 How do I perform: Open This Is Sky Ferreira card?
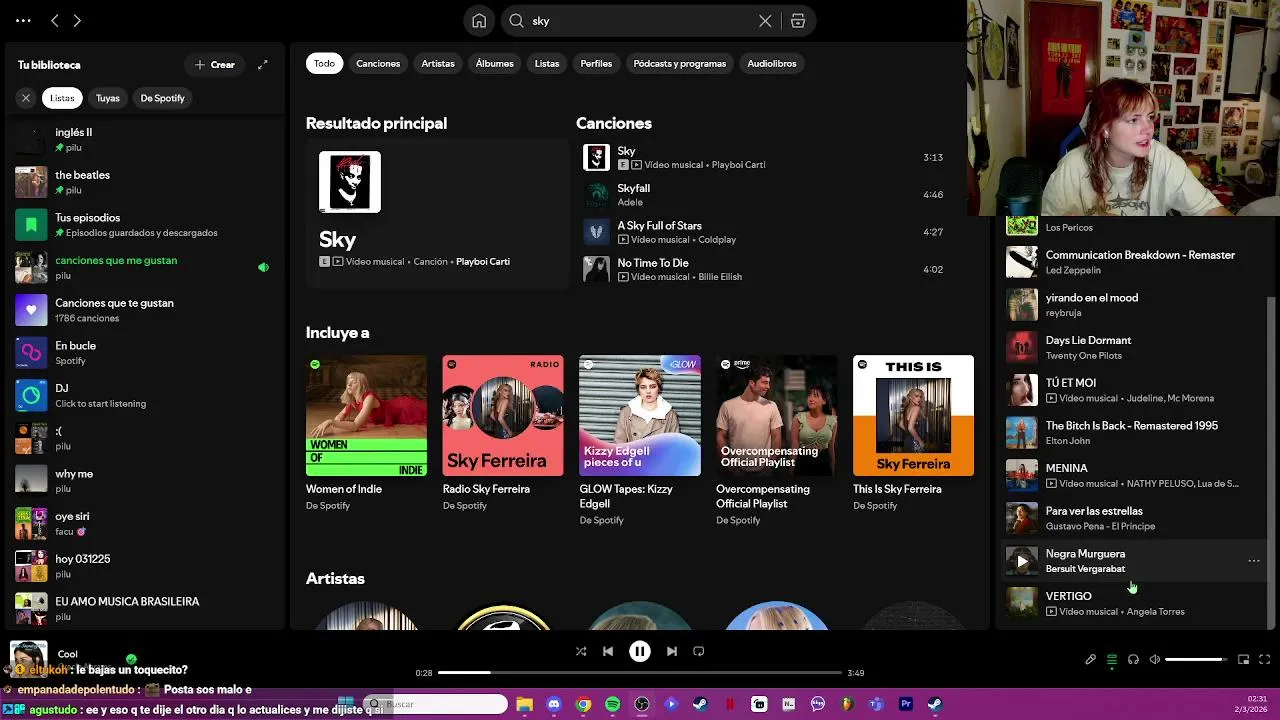pyautogui.click(x=913, y=436)
